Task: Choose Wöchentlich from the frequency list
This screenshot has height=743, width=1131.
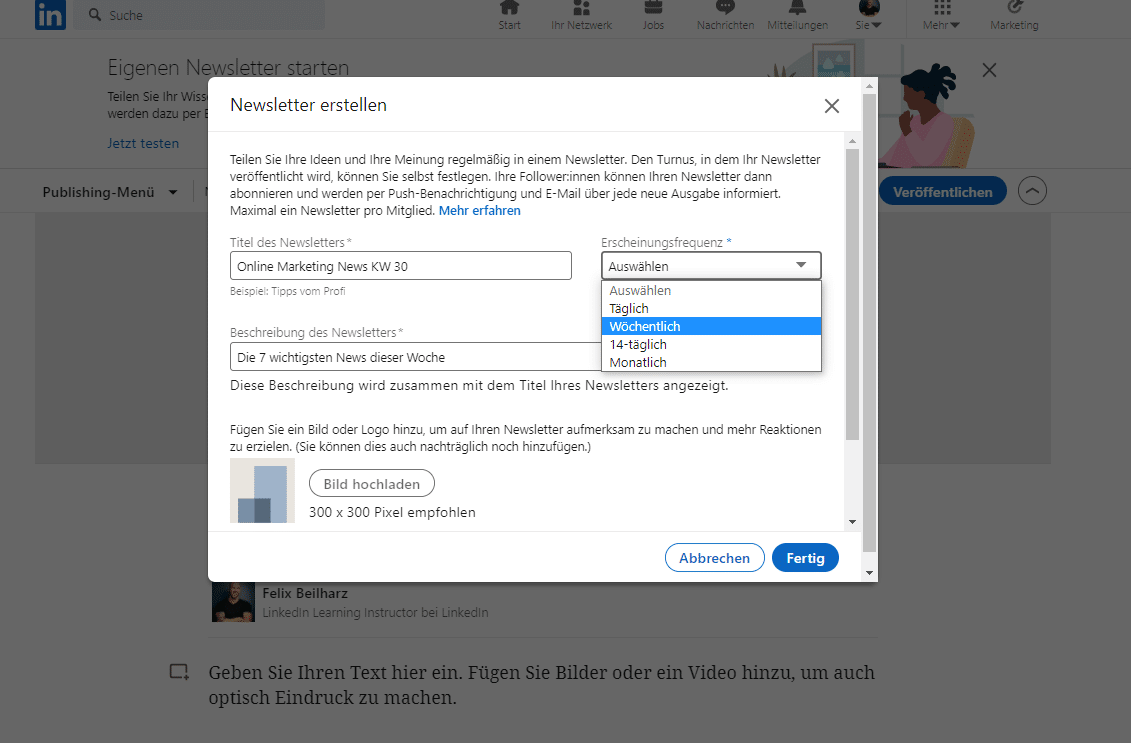Action: click(x=711, y=326)
